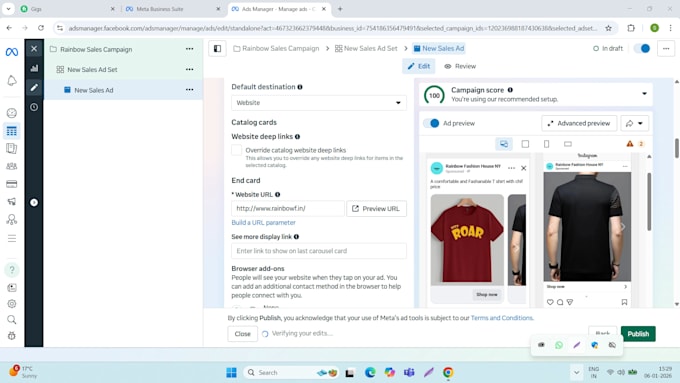Open options menu for New Sales Ad
The width and height of the screenshot is (680, 383).
click(x=190, y=90)
